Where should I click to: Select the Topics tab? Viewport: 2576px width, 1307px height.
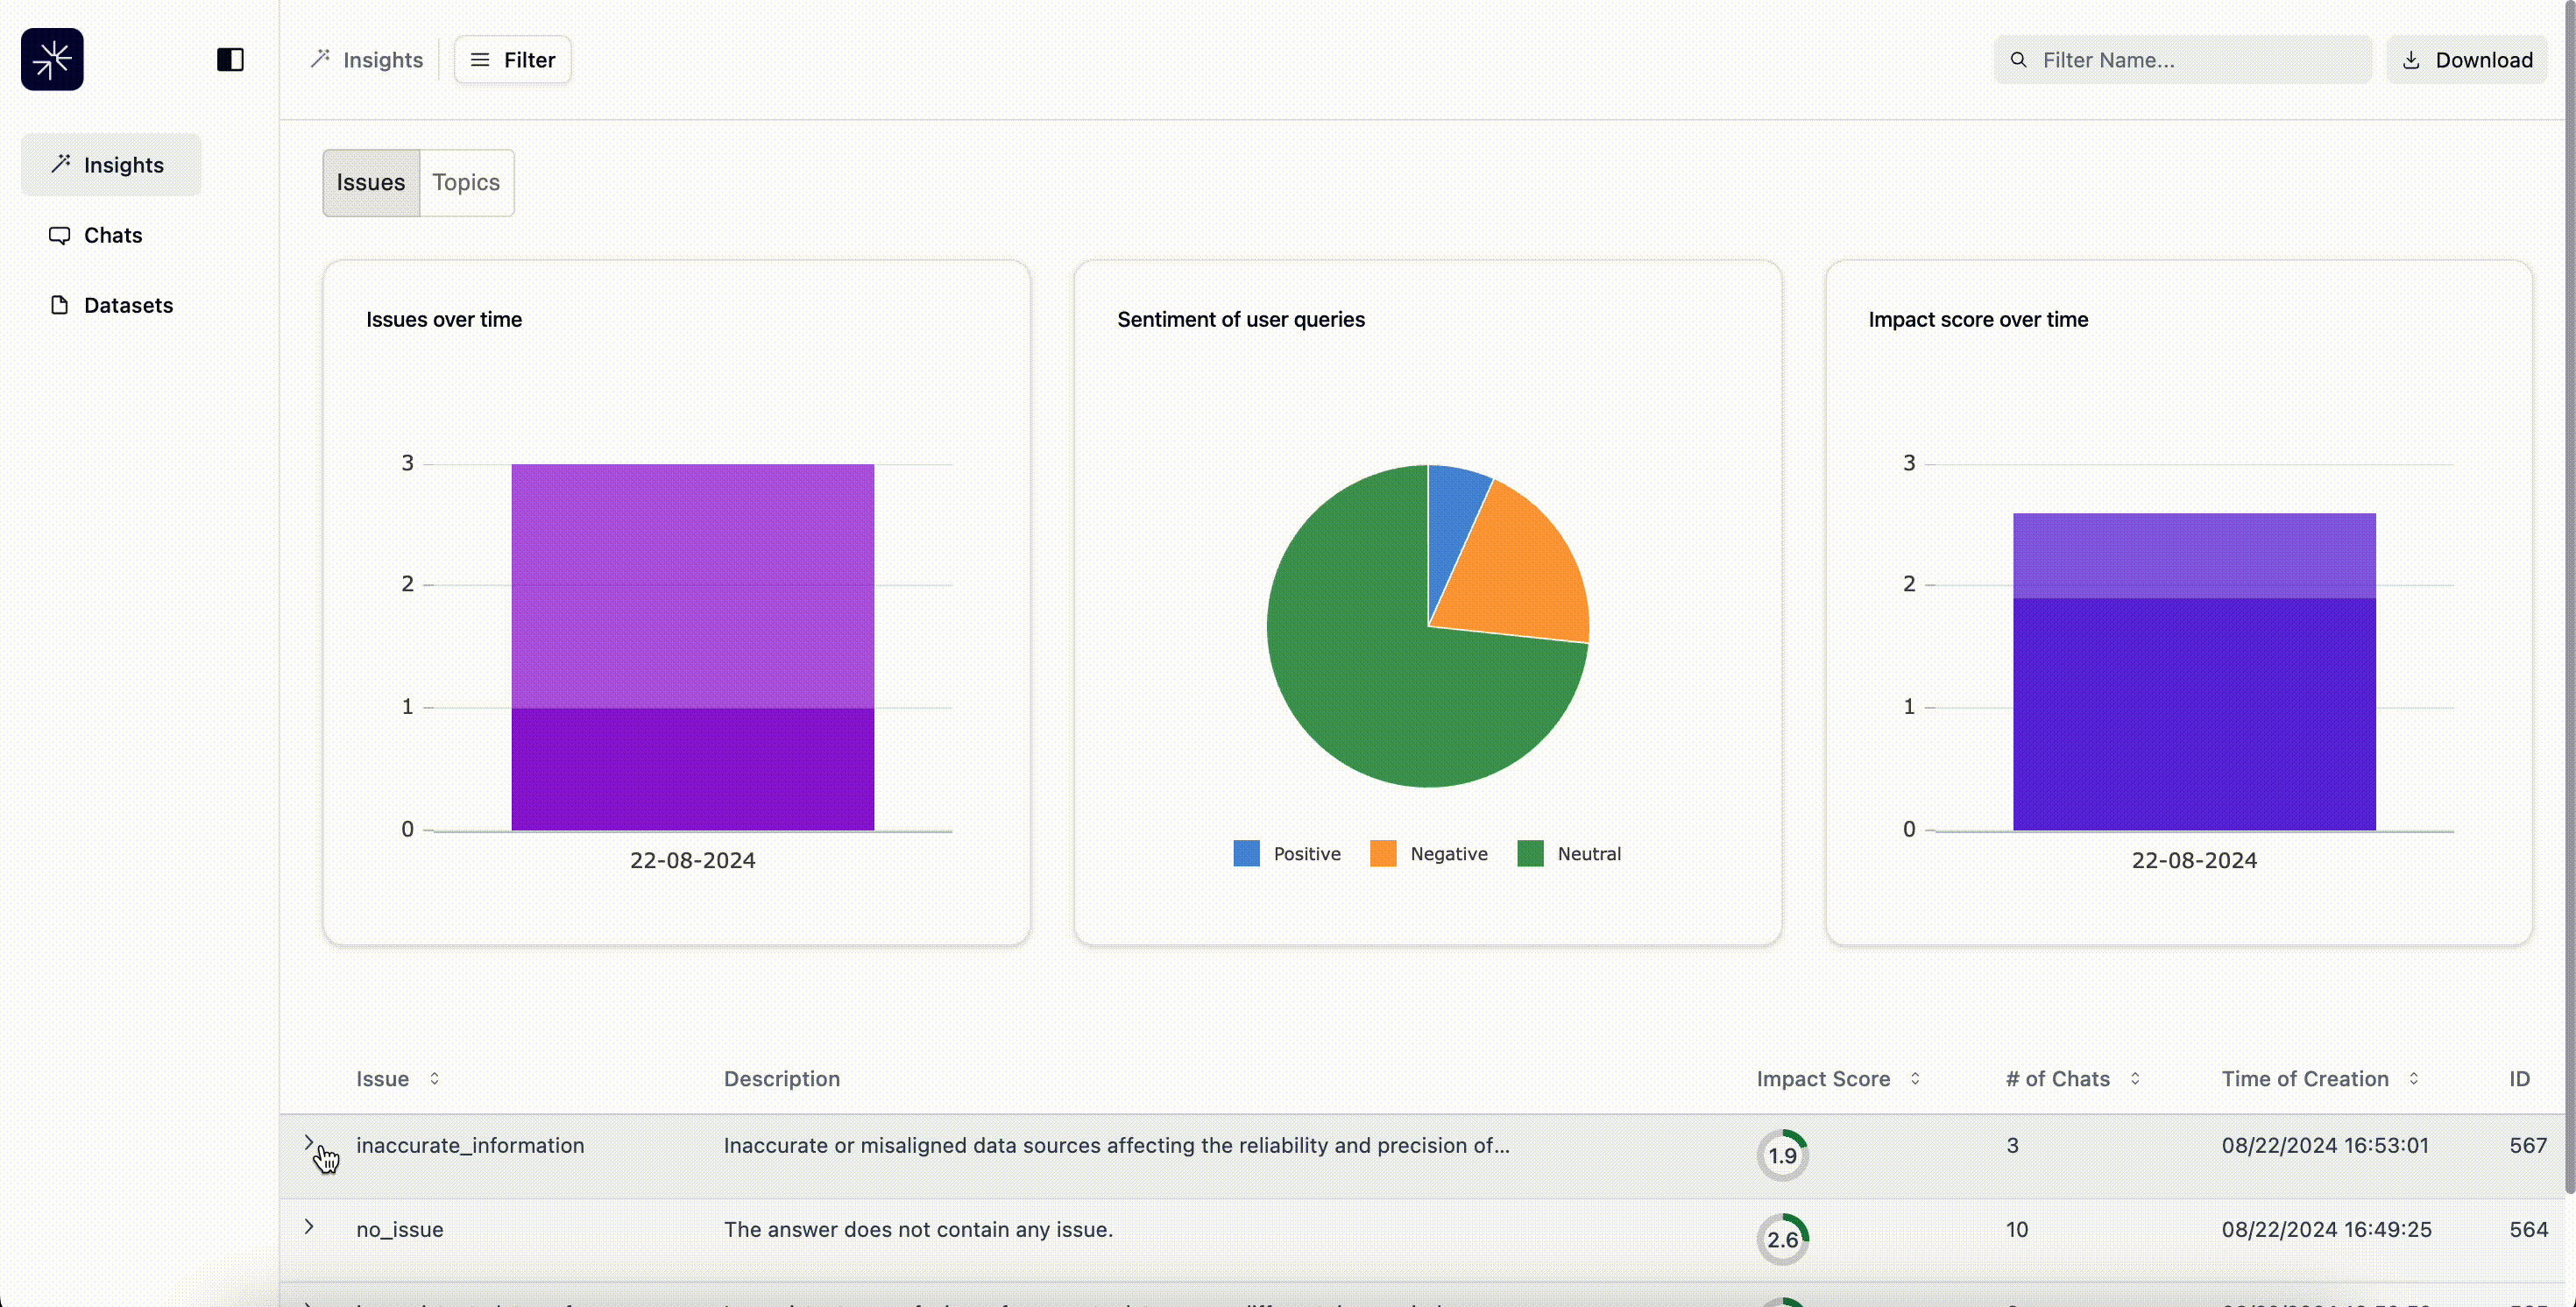464,181
